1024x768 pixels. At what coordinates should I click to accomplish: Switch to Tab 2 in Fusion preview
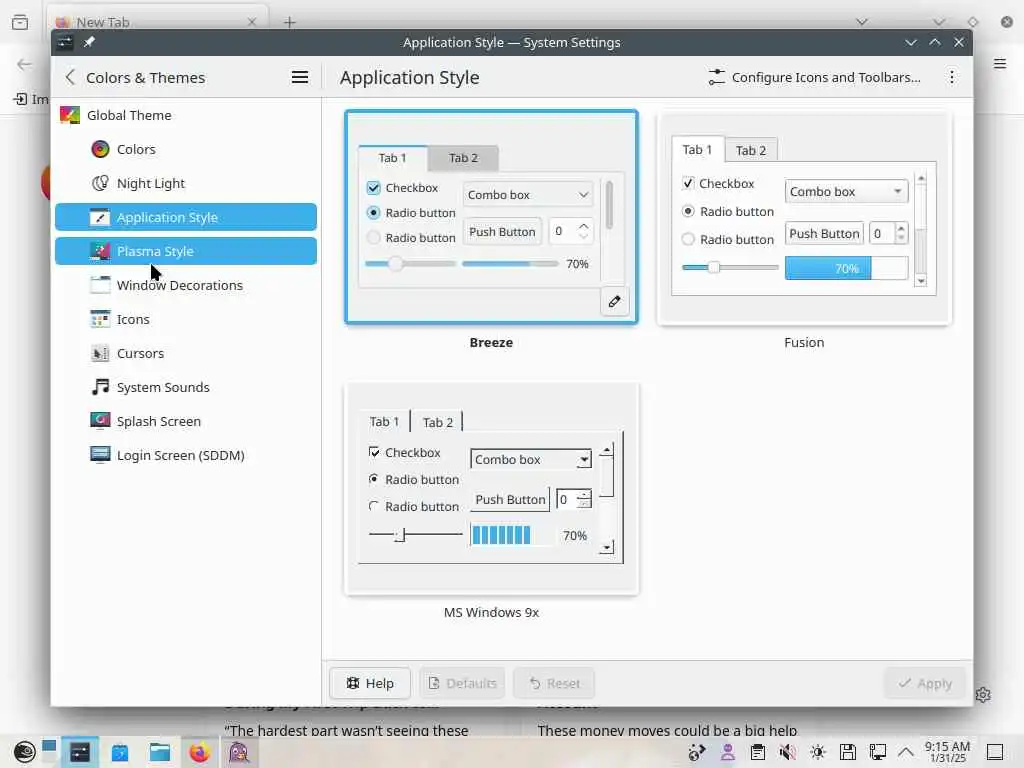click(751, 151)
